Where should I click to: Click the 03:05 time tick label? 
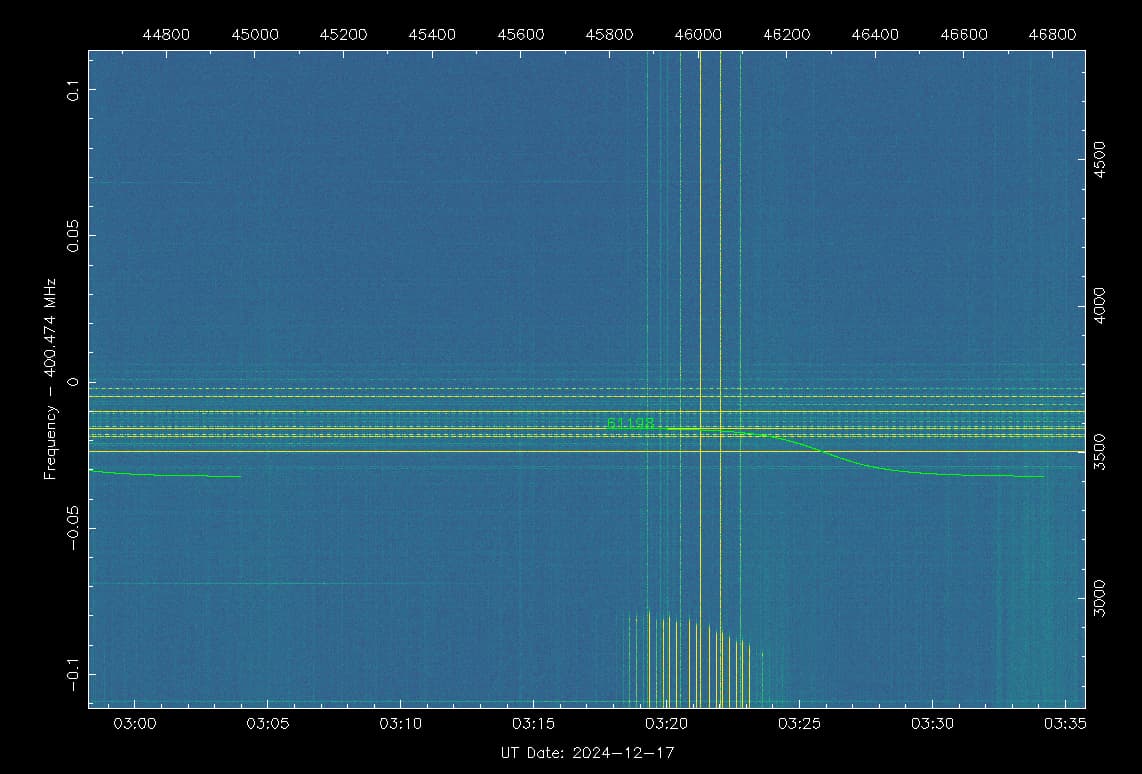pos(267,724)
